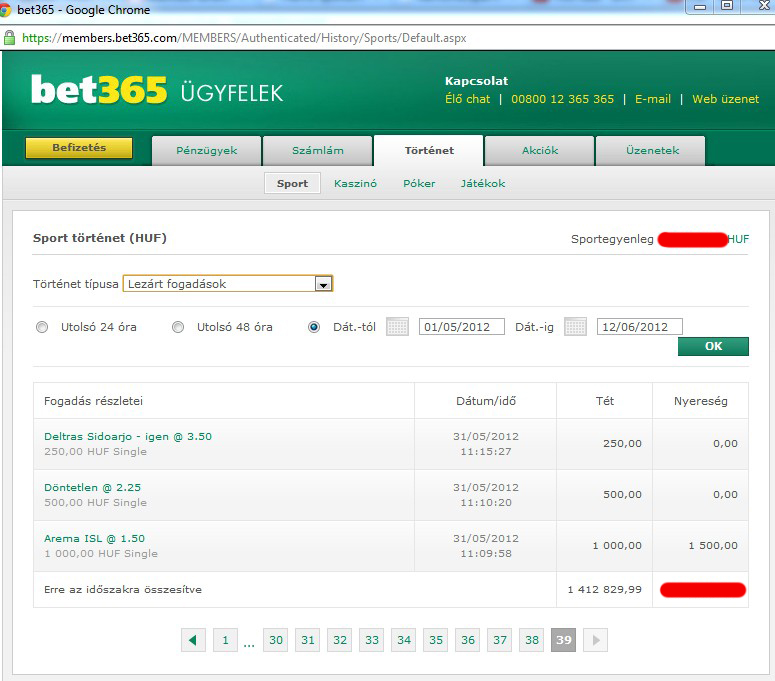Click the 1 000,00 stake value

click(617, 545)
